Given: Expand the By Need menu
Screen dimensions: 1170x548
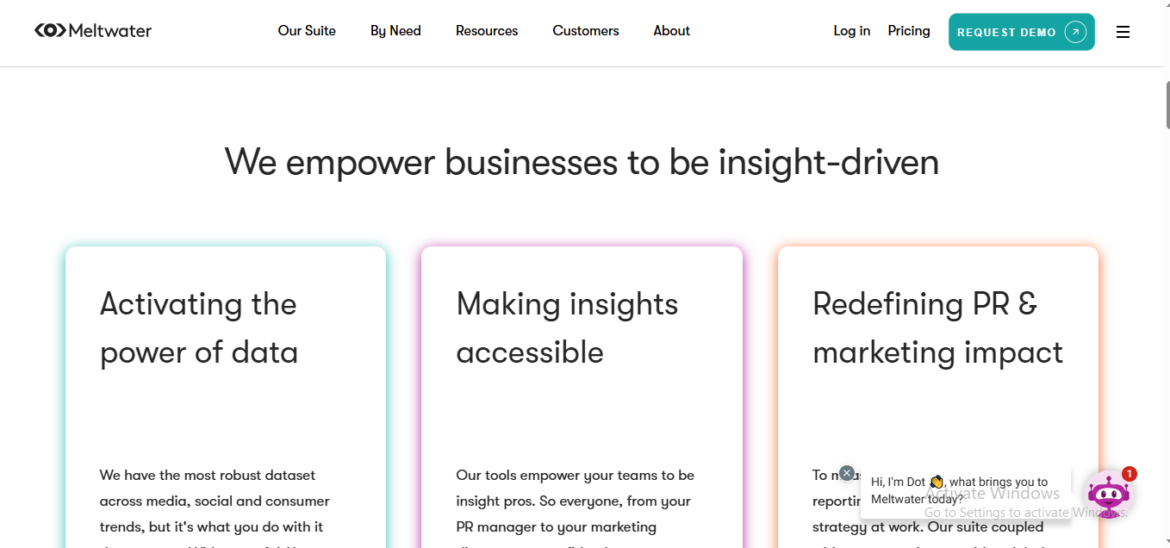Looking at the screenshot, I should point(395,31).
